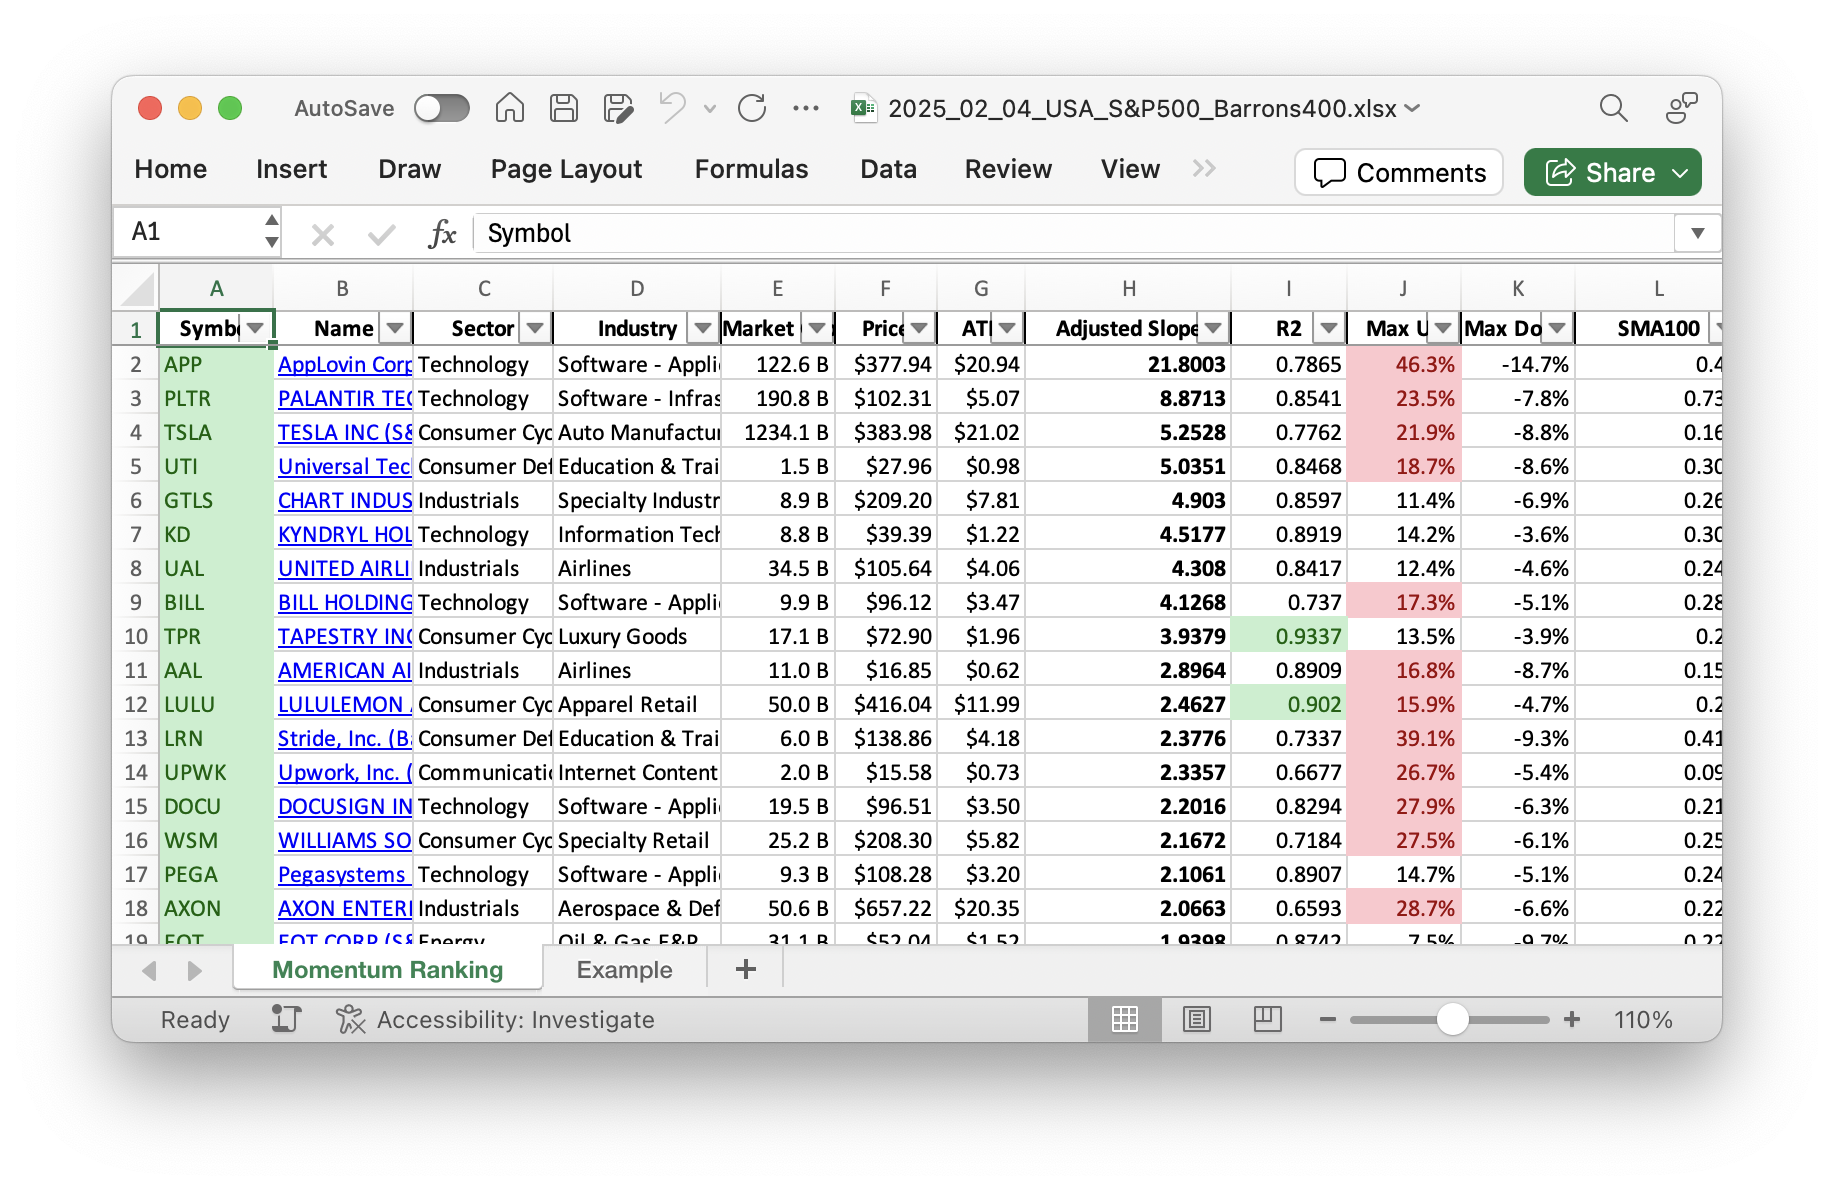Switch to the Formulas tab
The height and width of the screenshot is (1190, 1834).
751,169
